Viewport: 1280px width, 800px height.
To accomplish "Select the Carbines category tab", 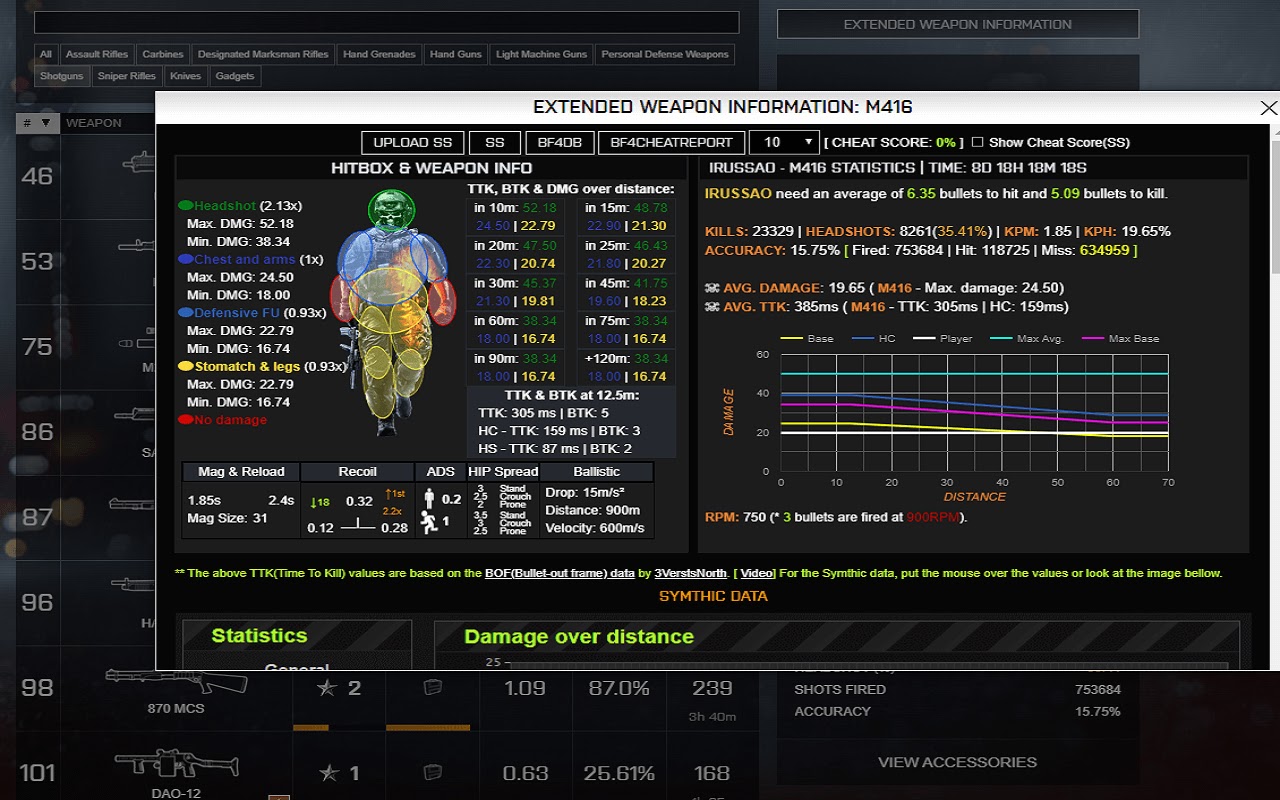I will [163, 54].
